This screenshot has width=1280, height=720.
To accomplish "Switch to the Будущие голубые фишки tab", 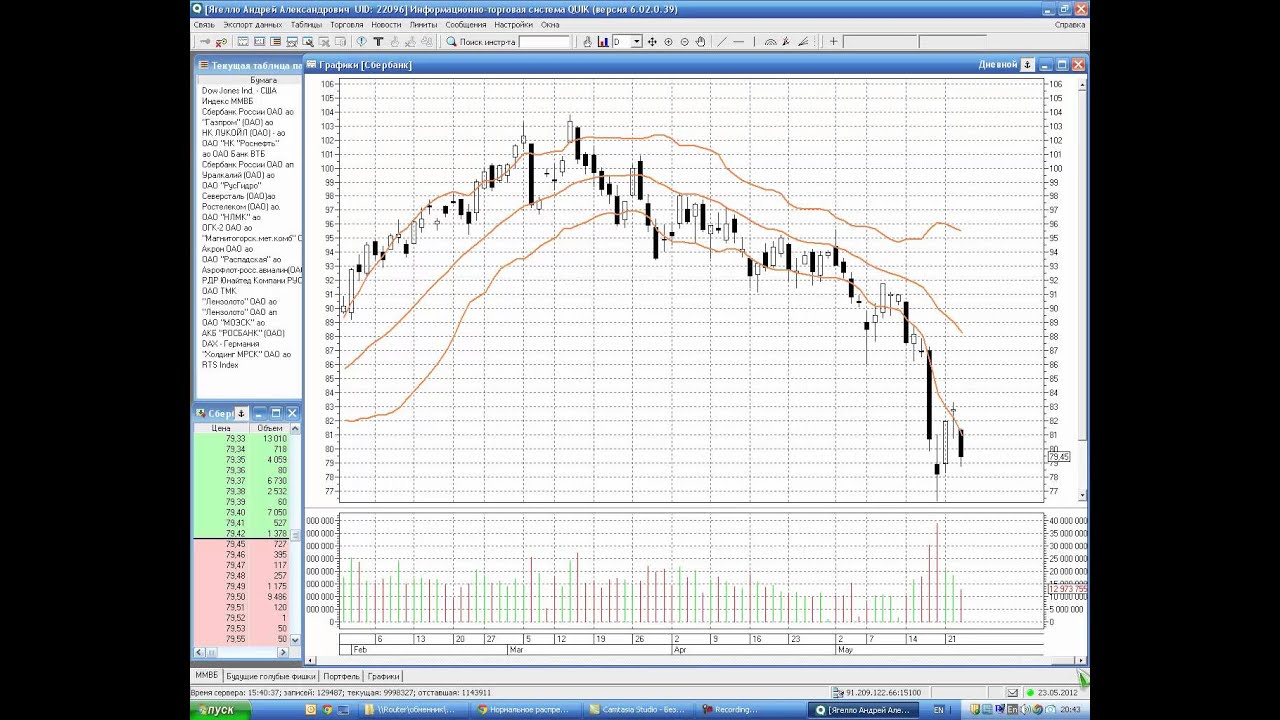I will click(269, 676).
